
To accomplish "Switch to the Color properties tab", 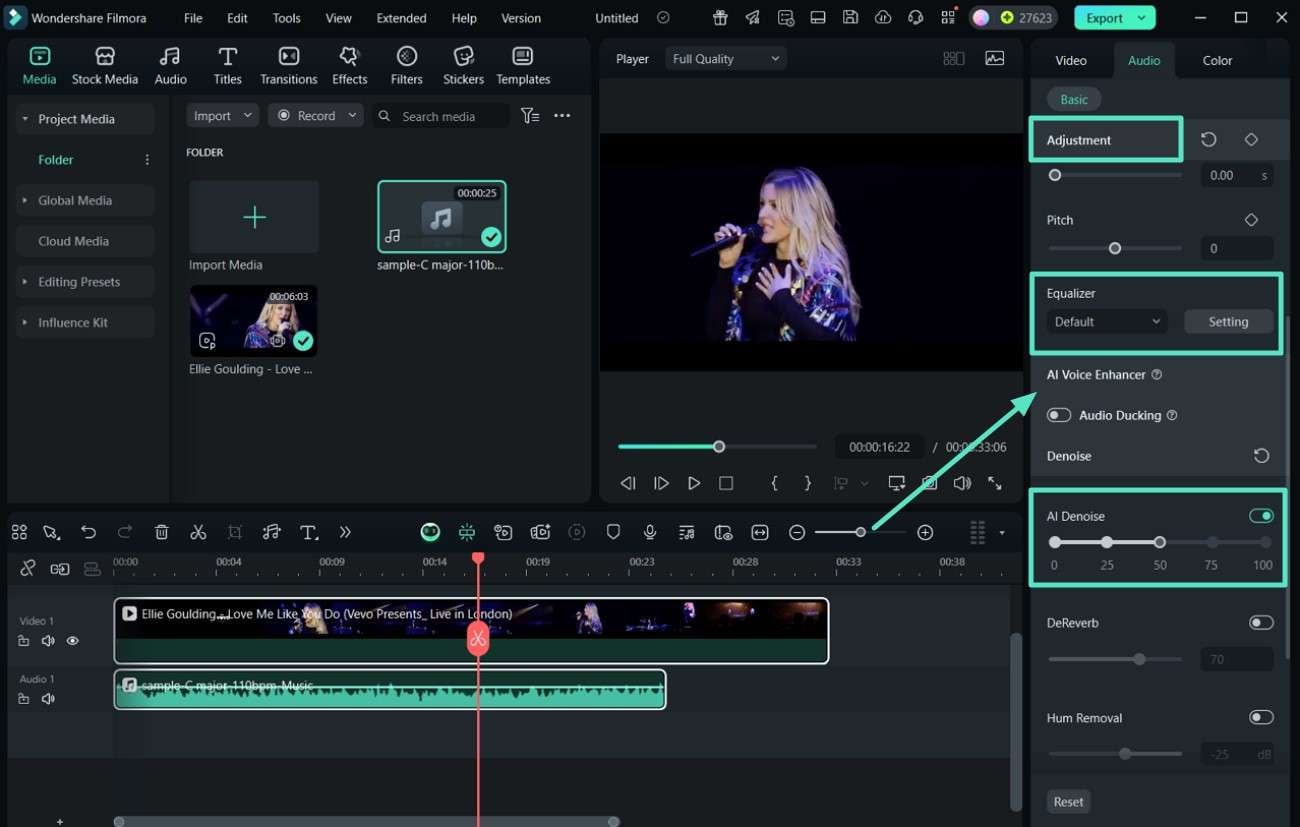I will click(x=1217, y=60).
